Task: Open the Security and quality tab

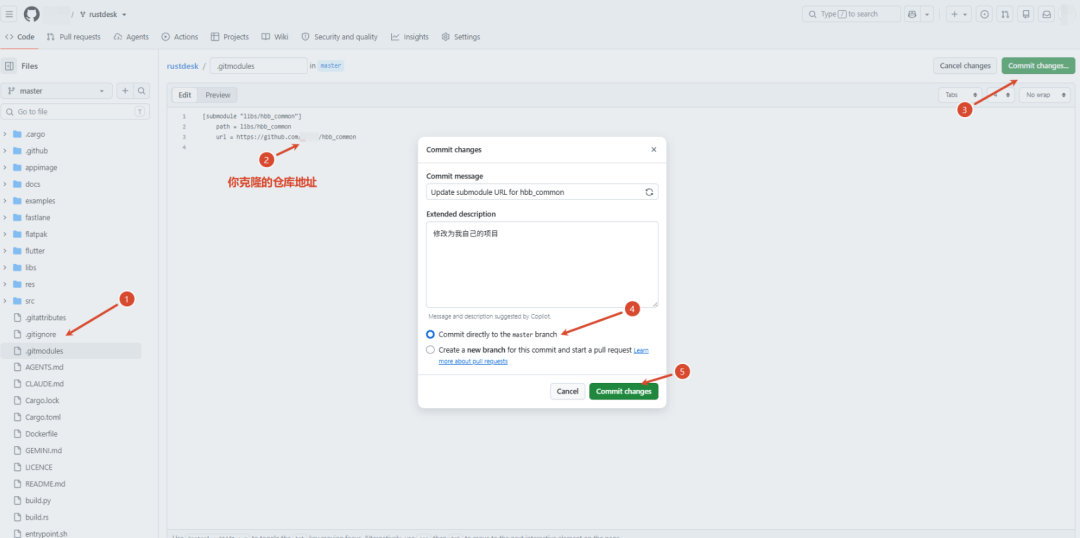Action: [340, 37]
